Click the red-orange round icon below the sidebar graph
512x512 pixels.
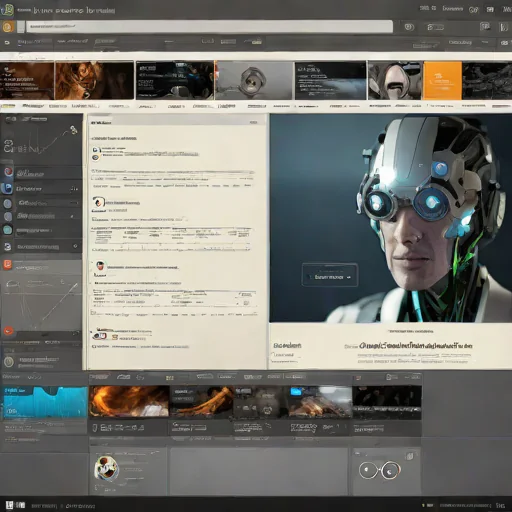(8, 330)
